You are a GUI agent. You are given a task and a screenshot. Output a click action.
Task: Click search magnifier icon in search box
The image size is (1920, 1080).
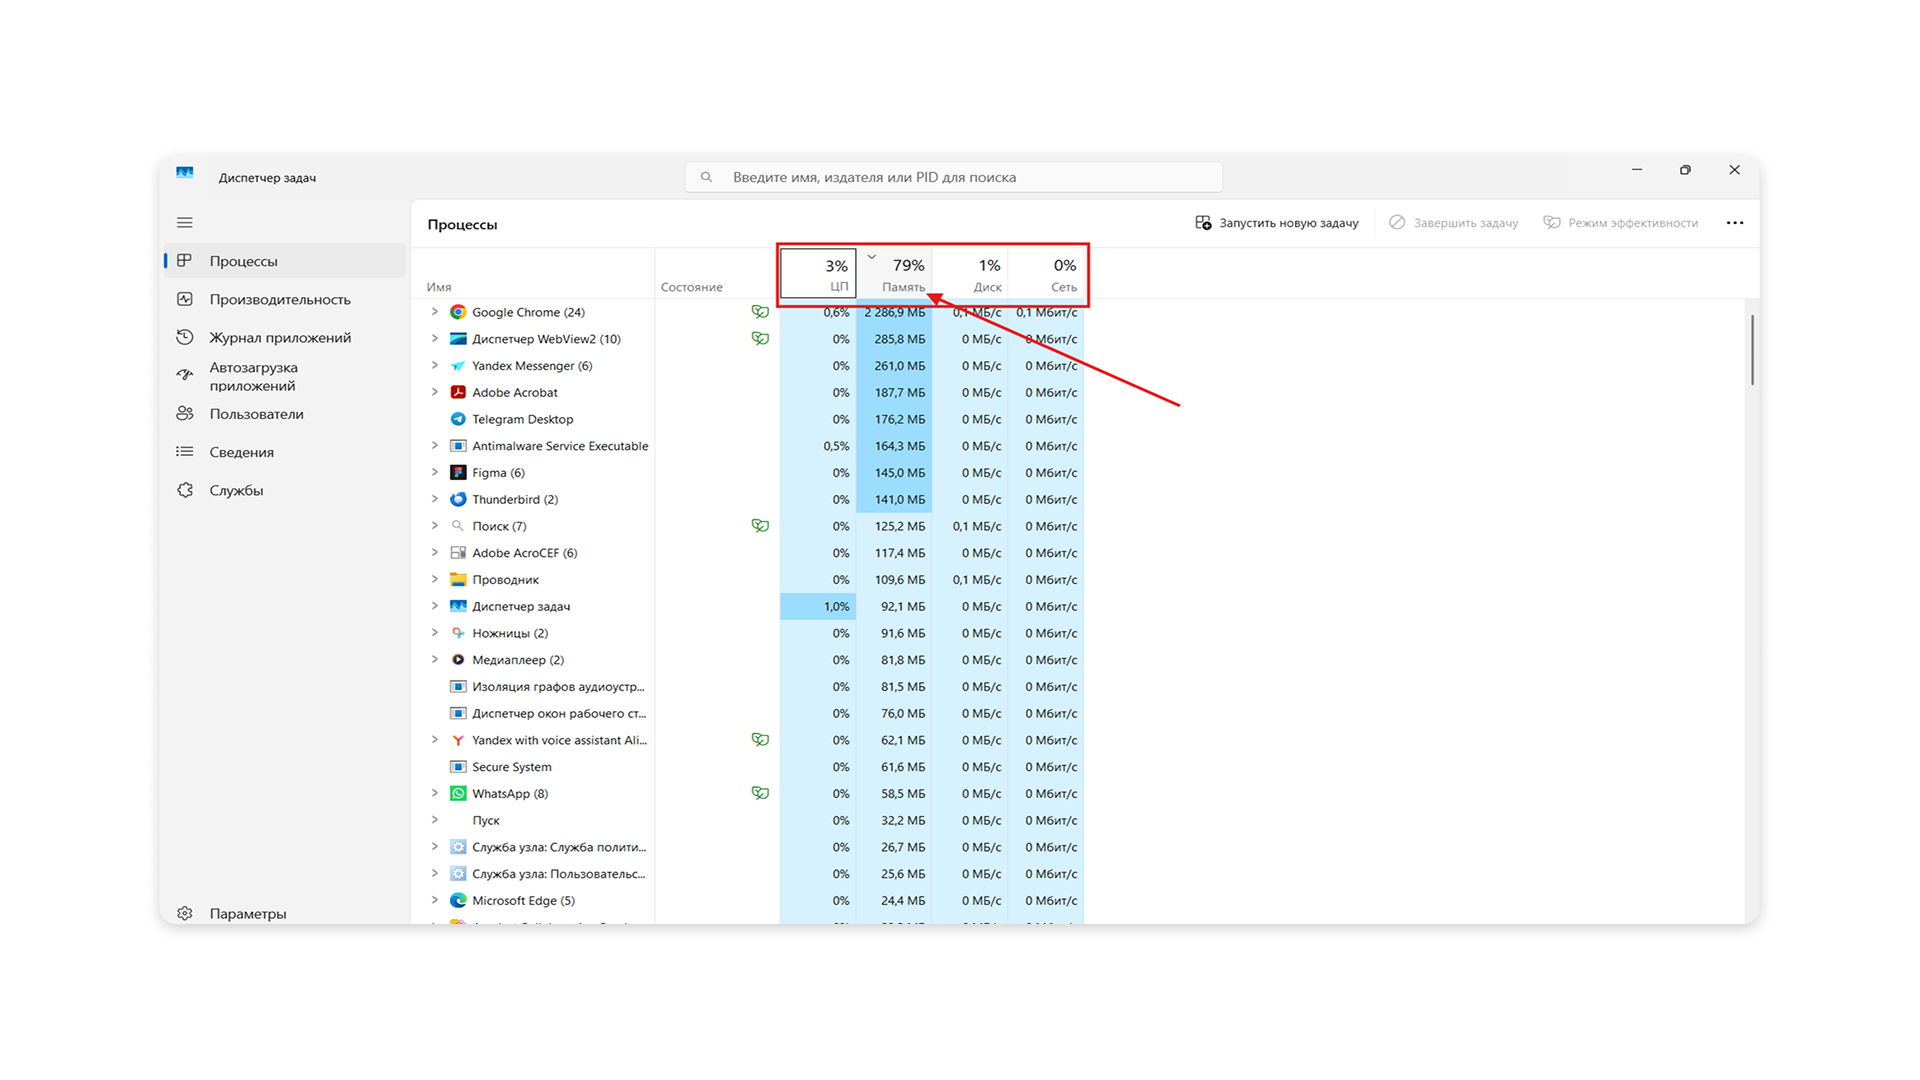tap(706, 177)
